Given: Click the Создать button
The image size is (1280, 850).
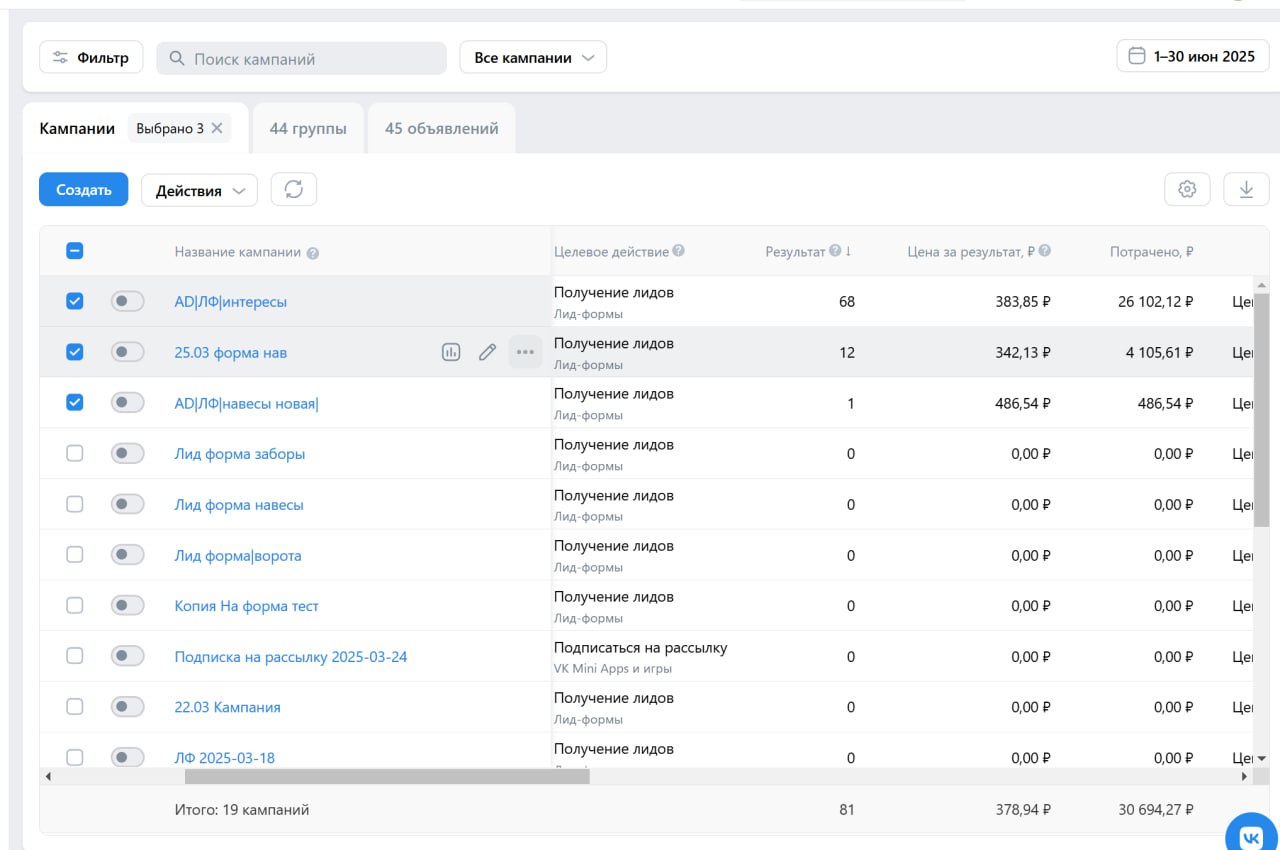Looking at the screenshot, I should click(83, 189).
